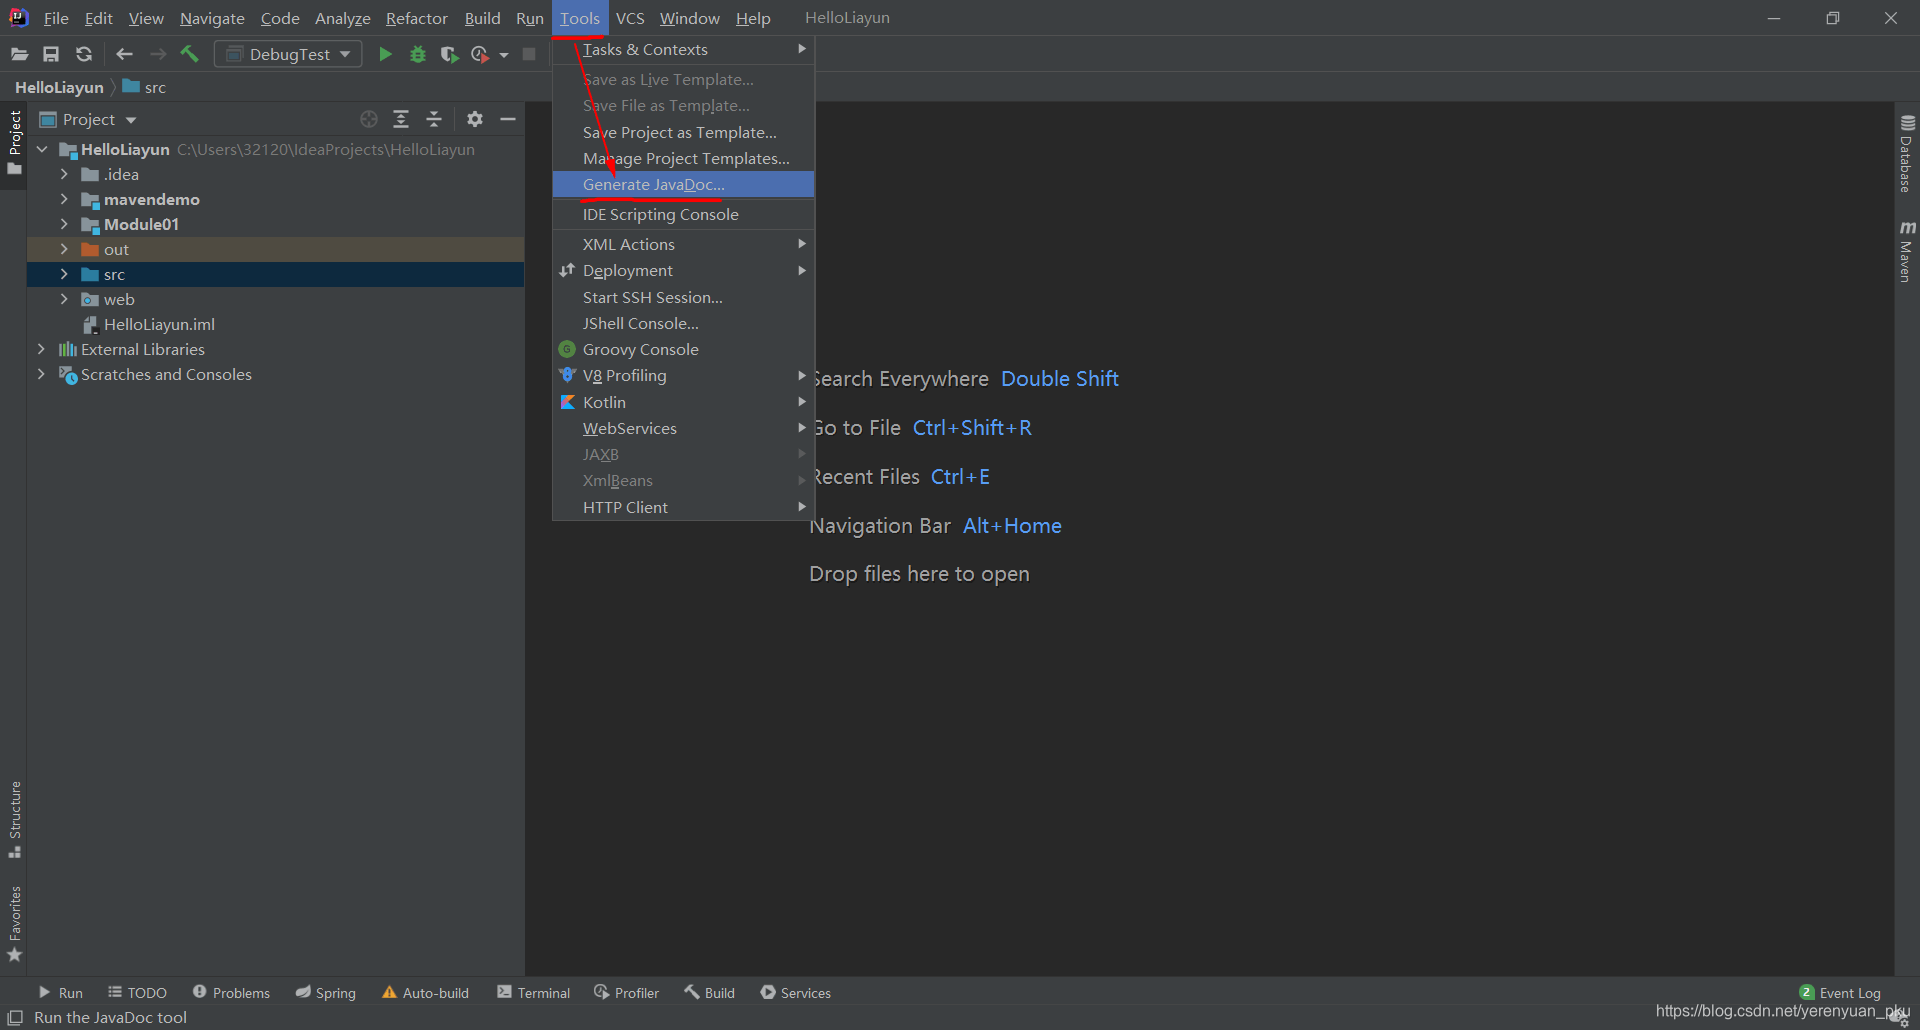This screenshot has width=1920, height=1030.
Task: Choose Save Project as Template...
Action: click(683, 132)
